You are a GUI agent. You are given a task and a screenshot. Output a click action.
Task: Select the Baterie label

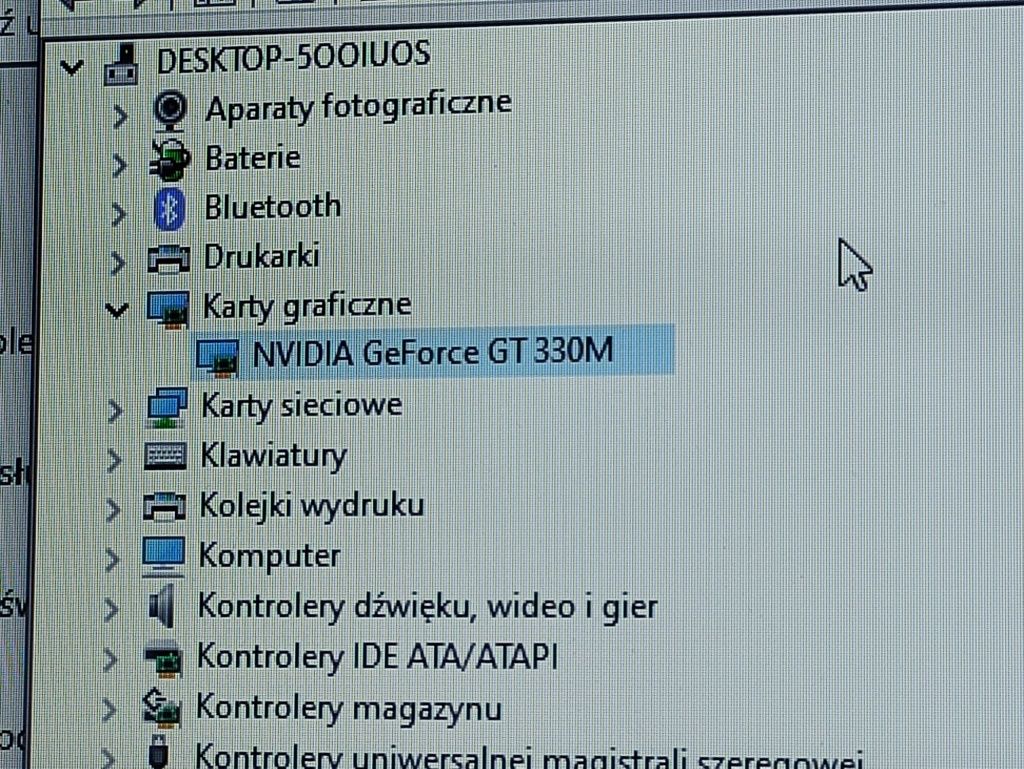(253, 158)
